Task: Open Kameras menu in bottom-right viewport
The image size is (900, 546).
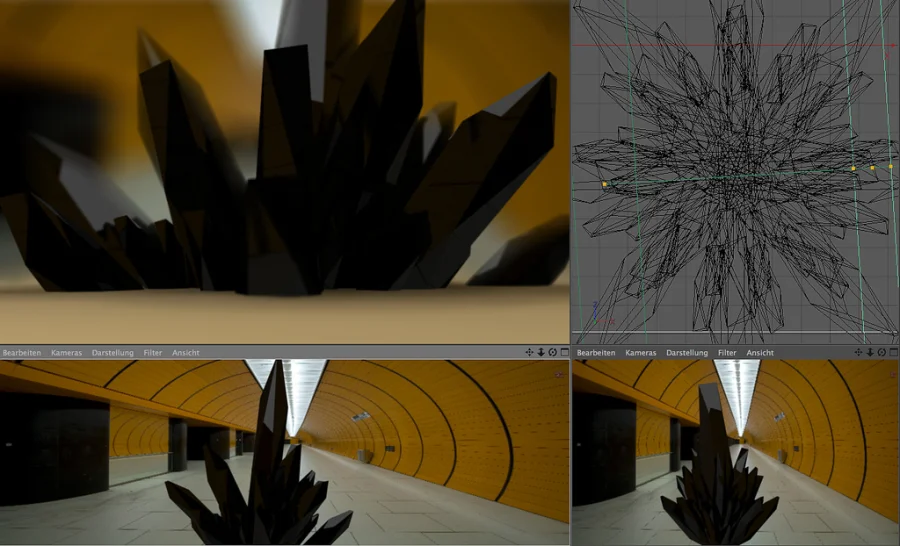Action: [x=641, y=353]
